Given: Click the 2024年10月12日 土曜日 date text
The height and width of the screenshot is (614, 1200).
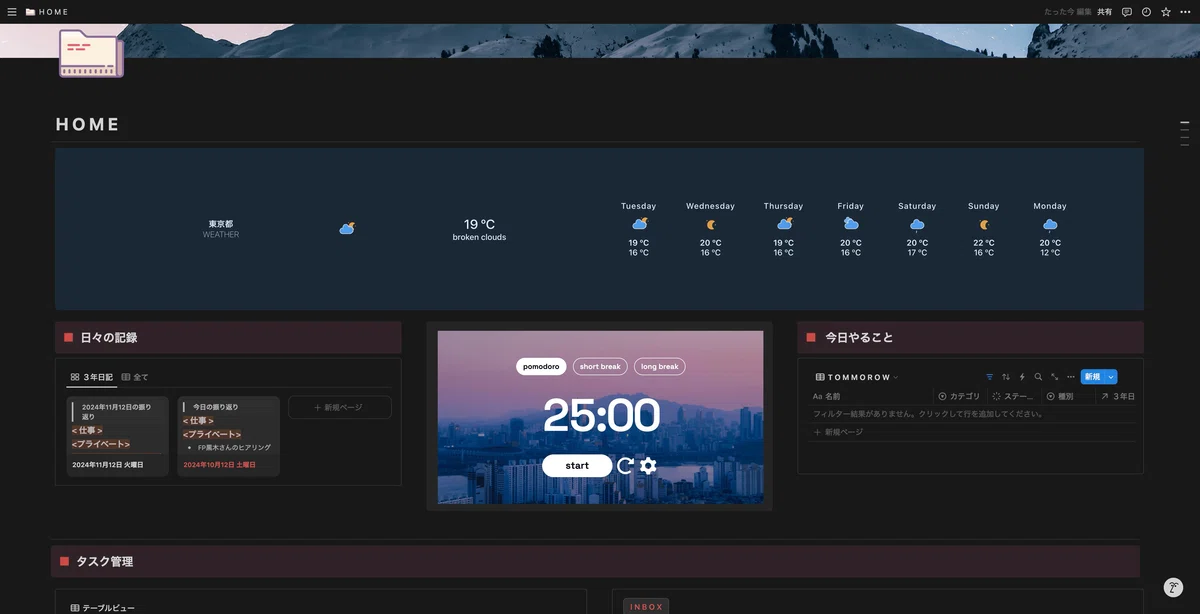Looking at the screenshot, I should (x=218, y=465).
